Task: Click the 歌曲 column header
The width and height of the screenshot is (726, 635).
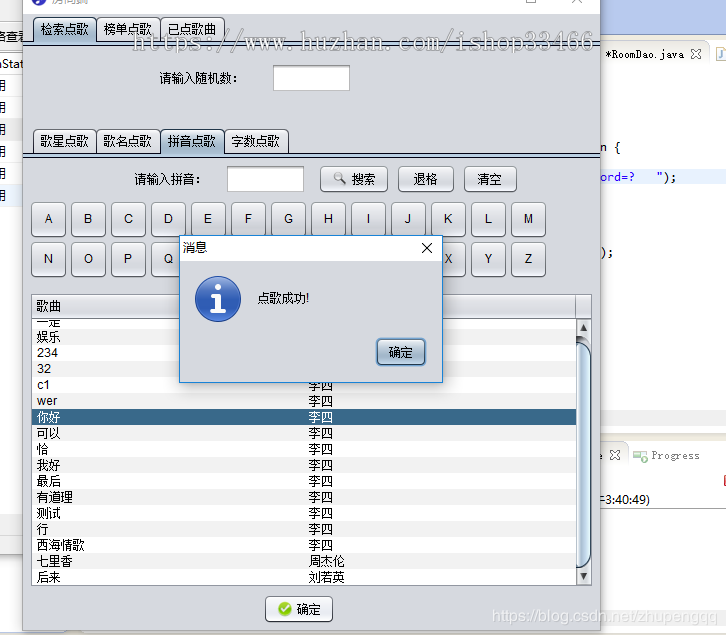Action: click(106, 306)
